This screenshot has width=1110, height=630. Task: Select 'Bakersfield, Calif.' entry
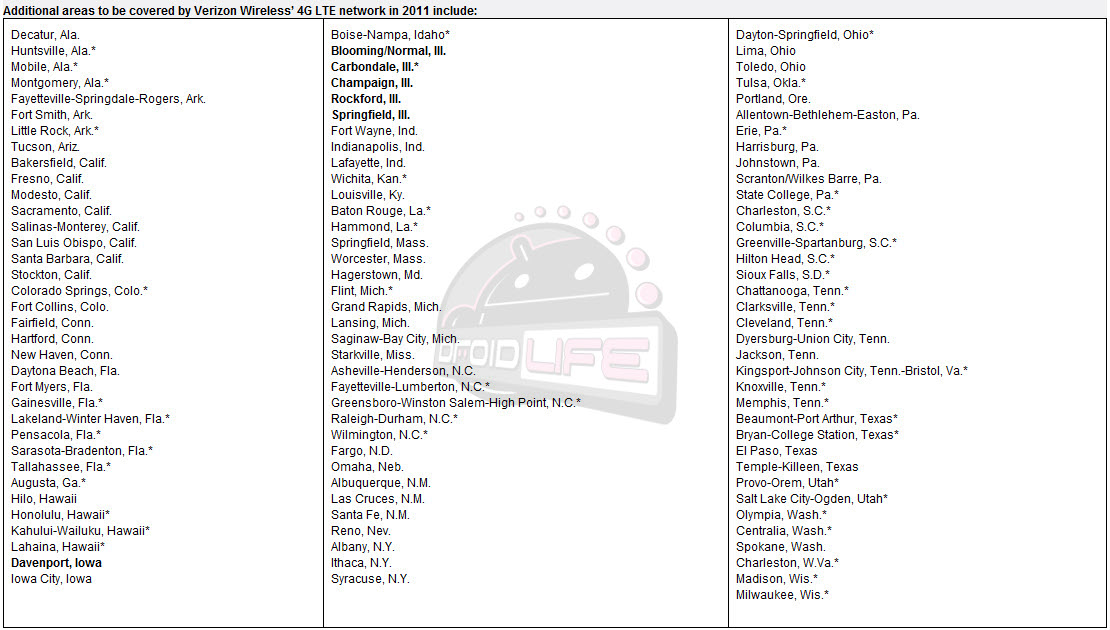tap(59, 163)
